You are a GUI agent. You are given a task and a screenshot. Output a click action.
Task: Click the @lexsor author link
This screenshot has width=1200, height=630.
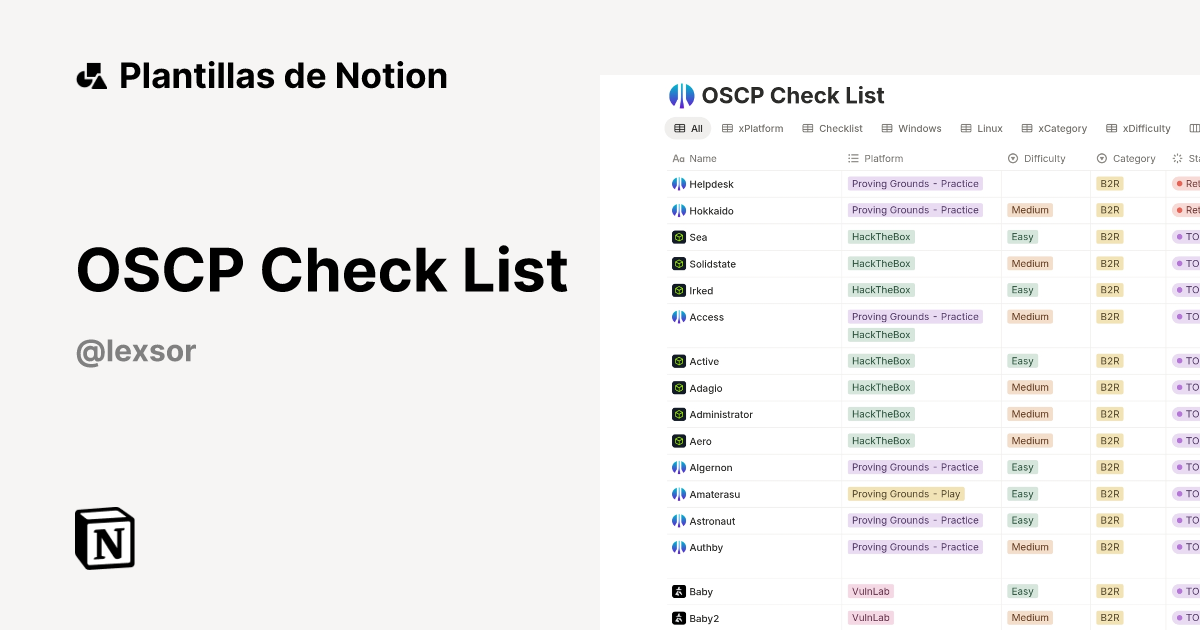tap(135, 350)
